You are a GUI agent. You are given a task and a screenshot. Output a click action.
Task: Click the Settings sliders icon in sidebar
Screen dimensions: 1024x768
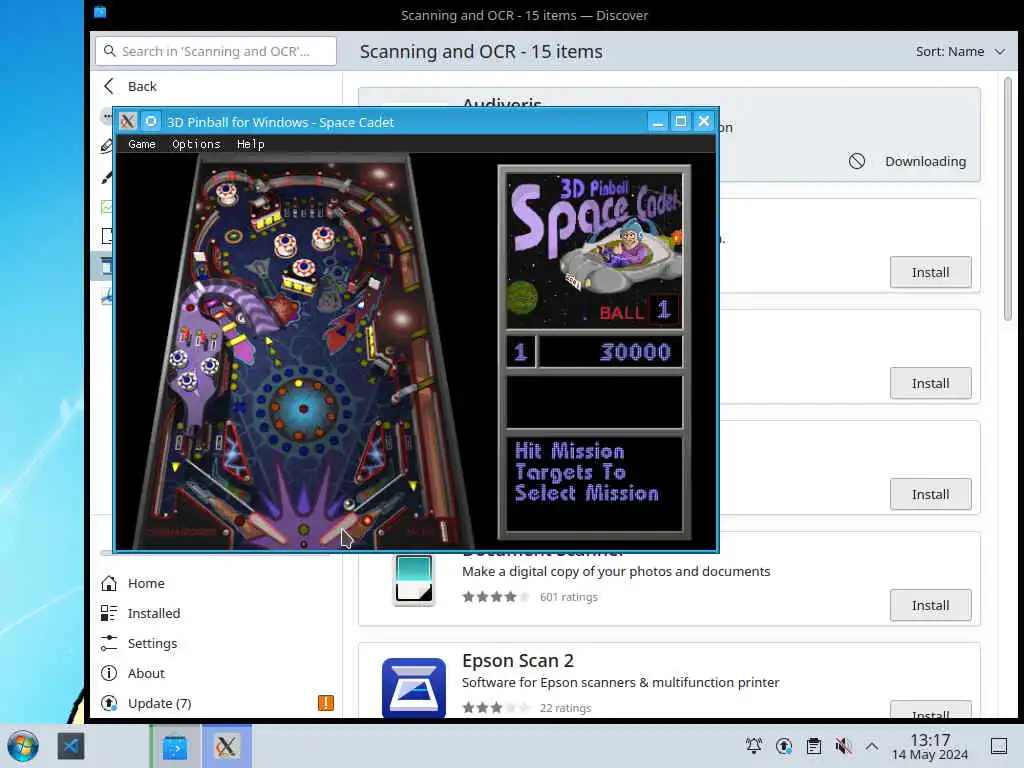109,643
